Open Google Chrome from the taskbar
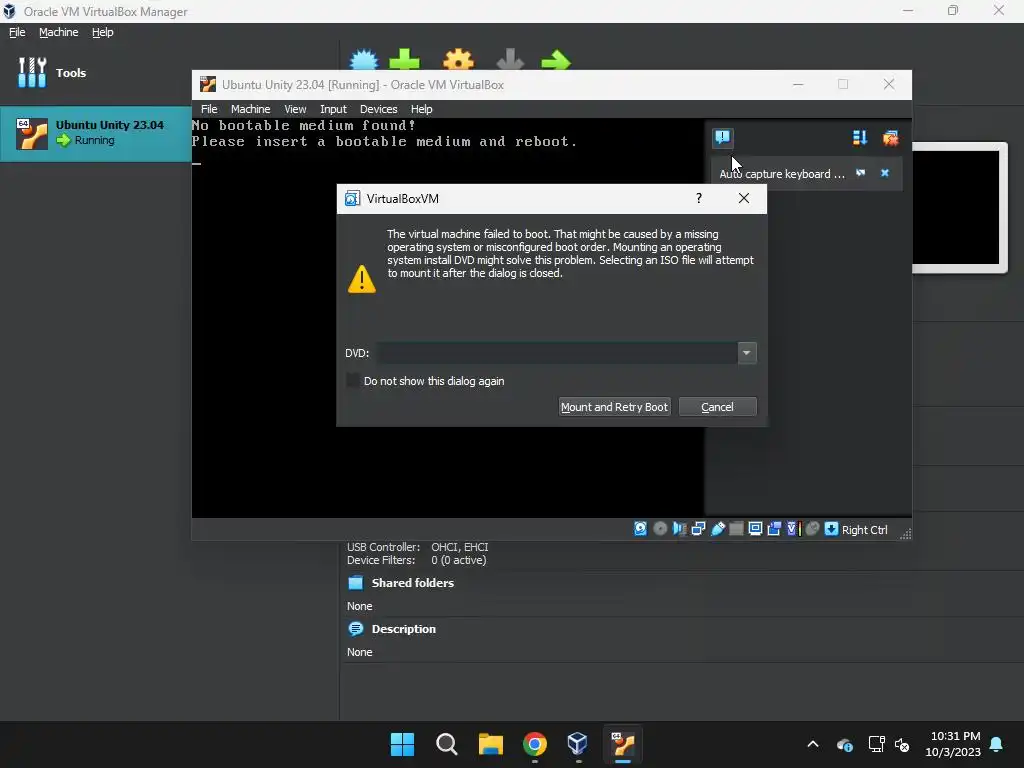Viewport: 1024px width, 768px height. tap(534, 744)
